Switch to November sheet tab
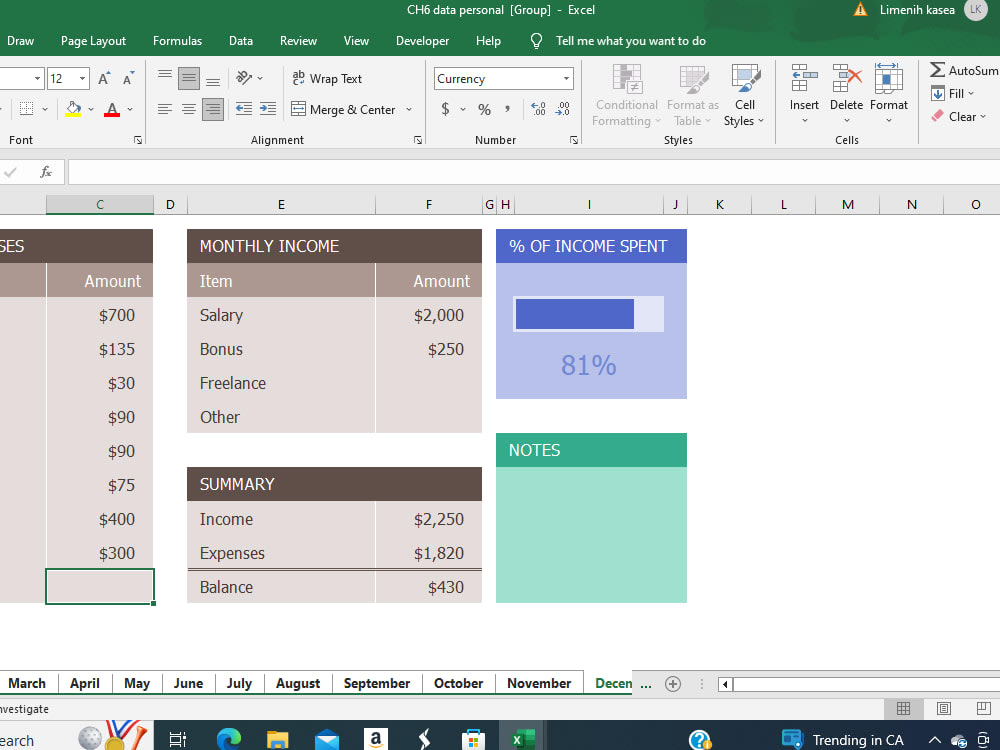The image size is (1000, 750). [539, 683]
